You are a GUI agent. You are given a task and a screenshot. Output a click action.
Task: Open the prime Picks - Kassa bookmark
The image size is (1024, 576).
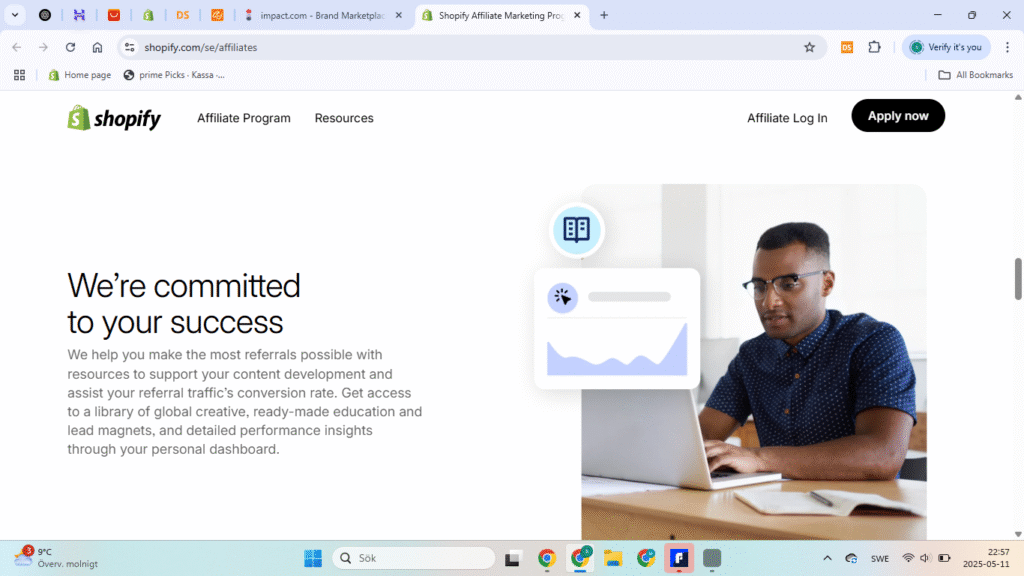coord(174,75)
